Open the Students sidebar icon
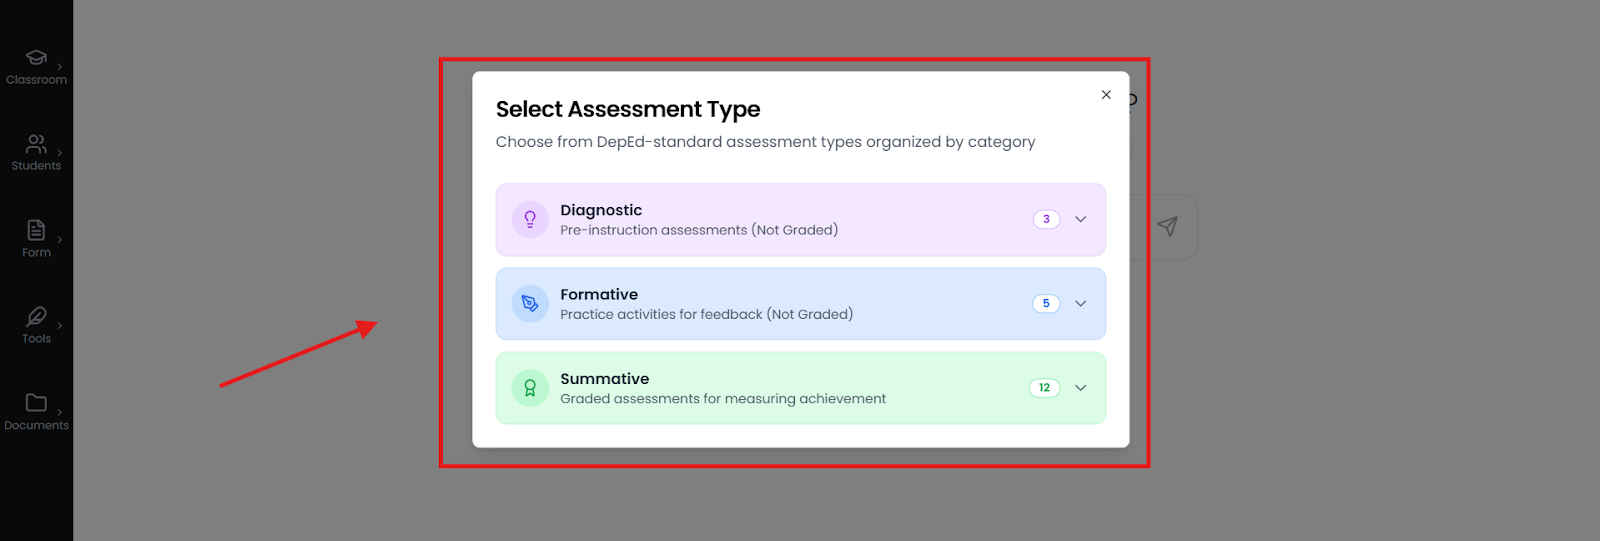1600x541 pixels. (x=36, y=144)
